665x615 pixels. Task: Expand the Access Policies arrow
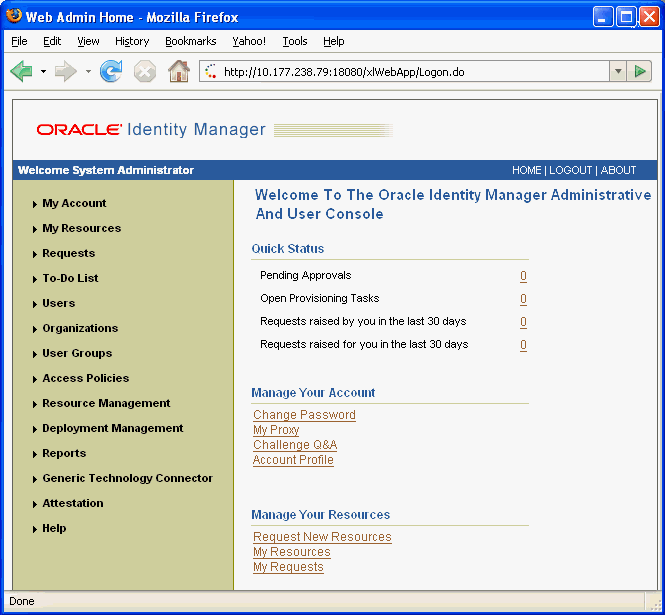tap(35, 380)
